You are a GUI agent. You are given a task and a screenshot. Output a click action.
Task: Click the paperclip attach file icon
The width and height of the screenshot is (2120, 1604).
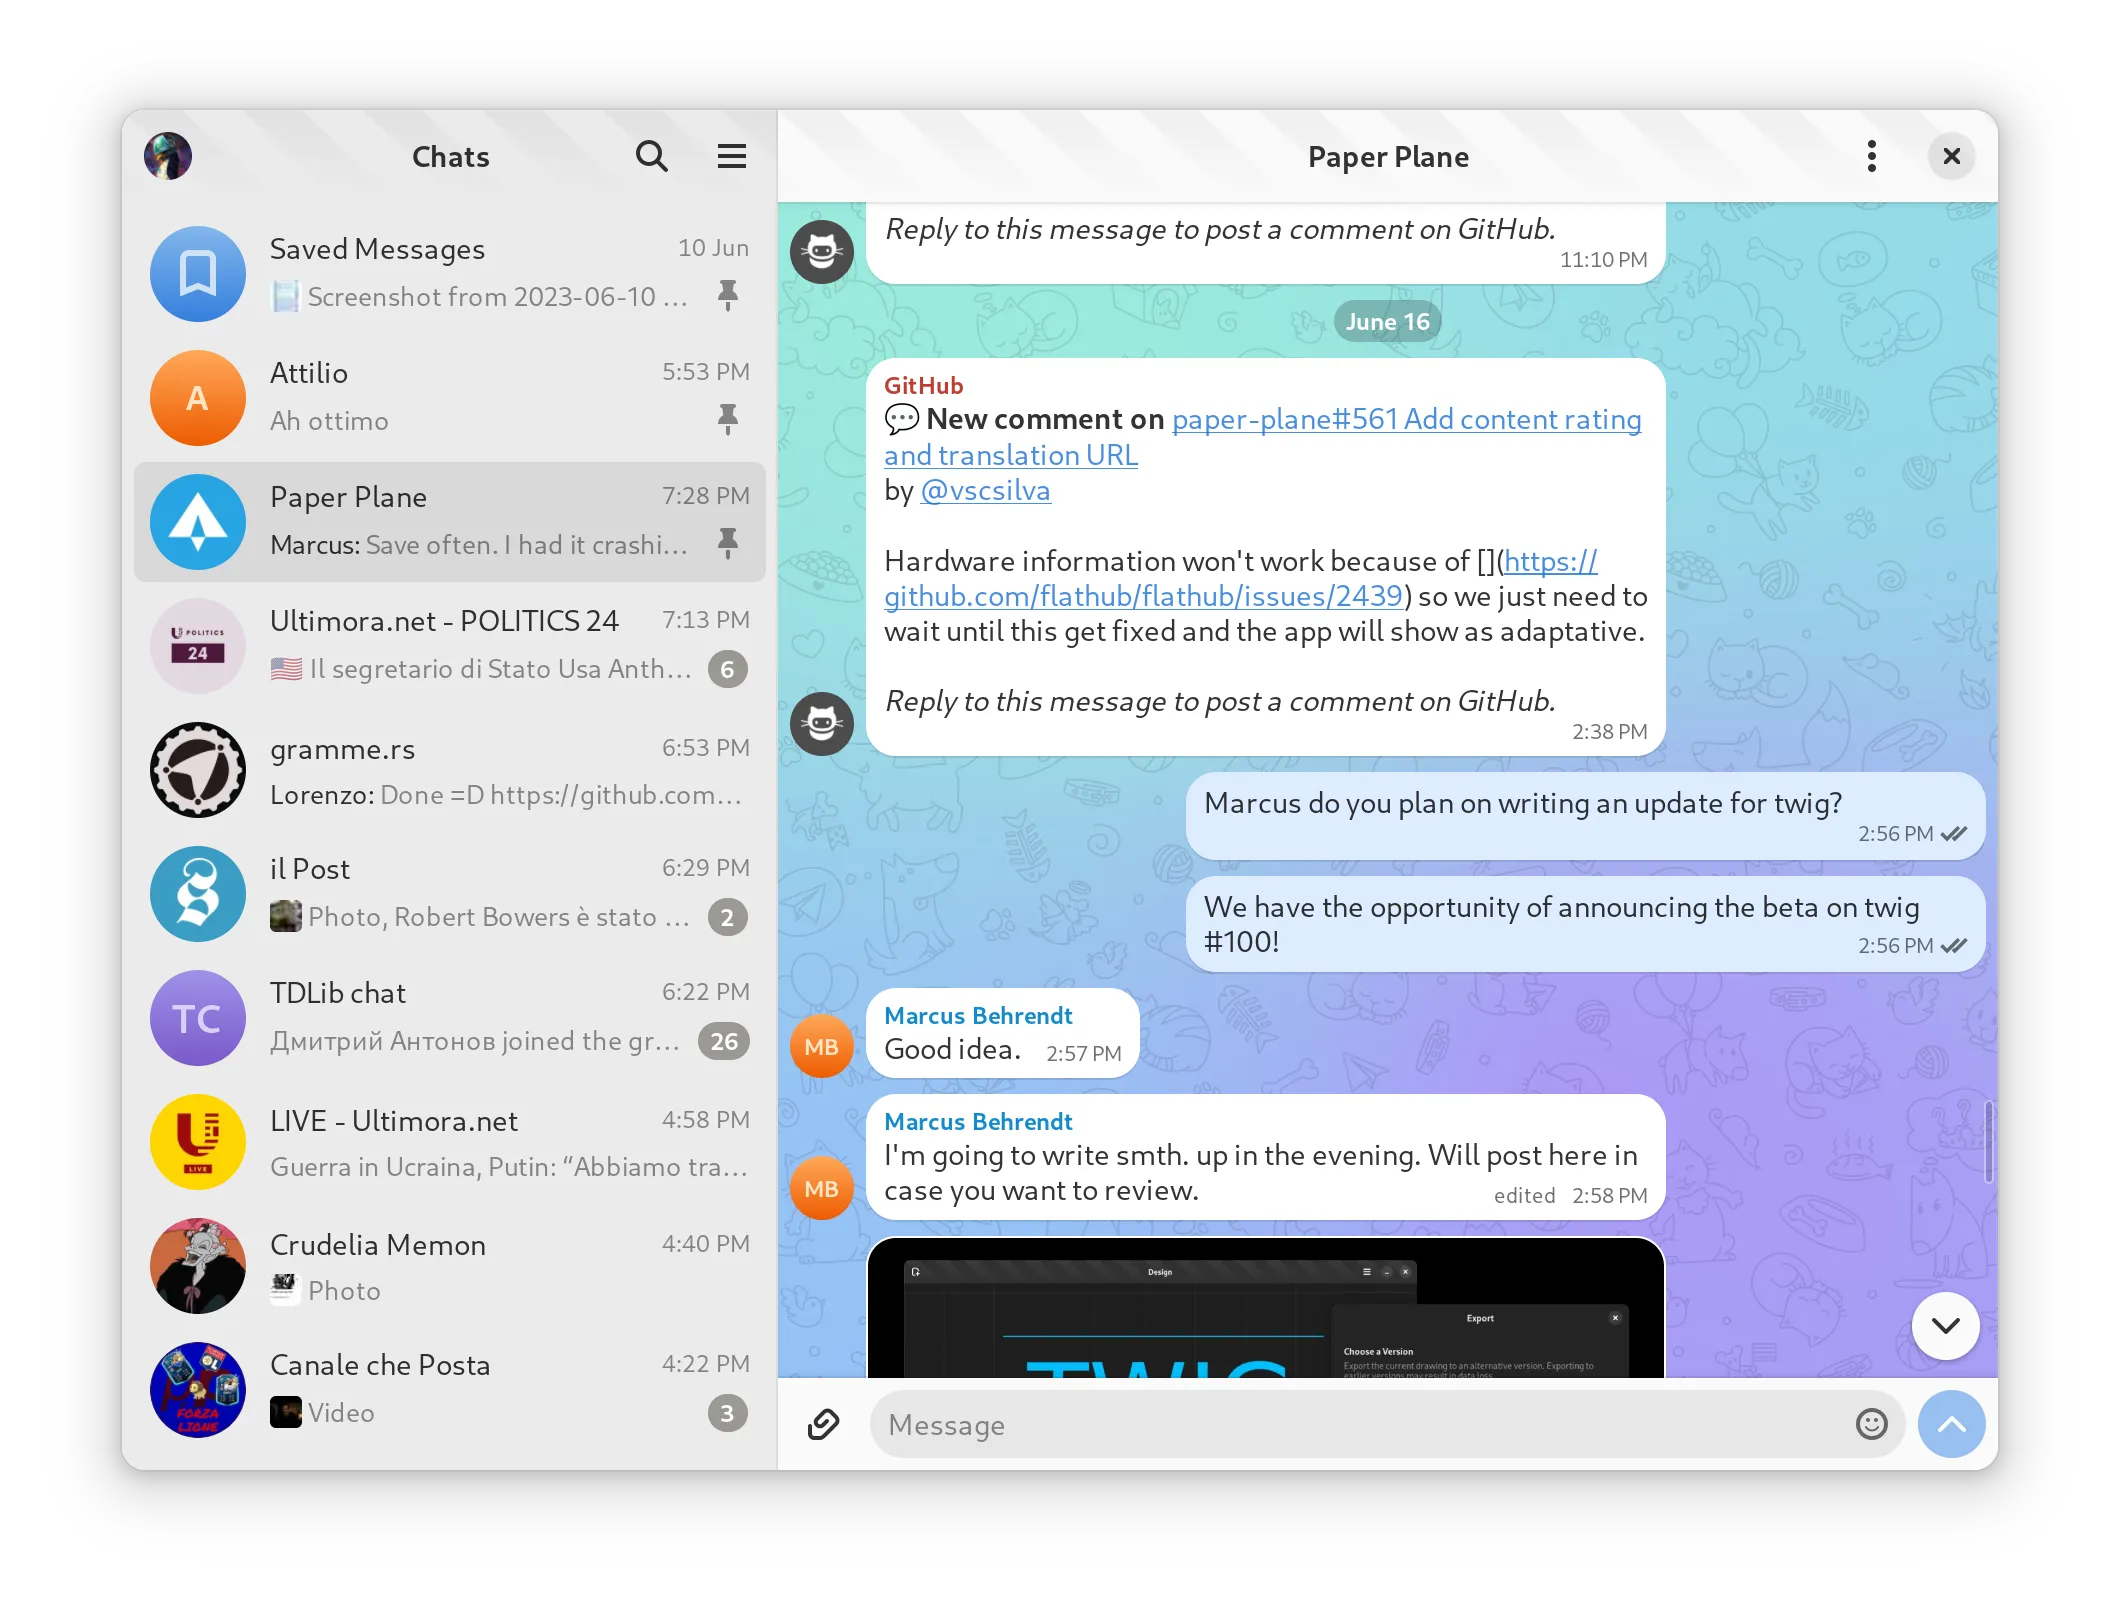823,1424
